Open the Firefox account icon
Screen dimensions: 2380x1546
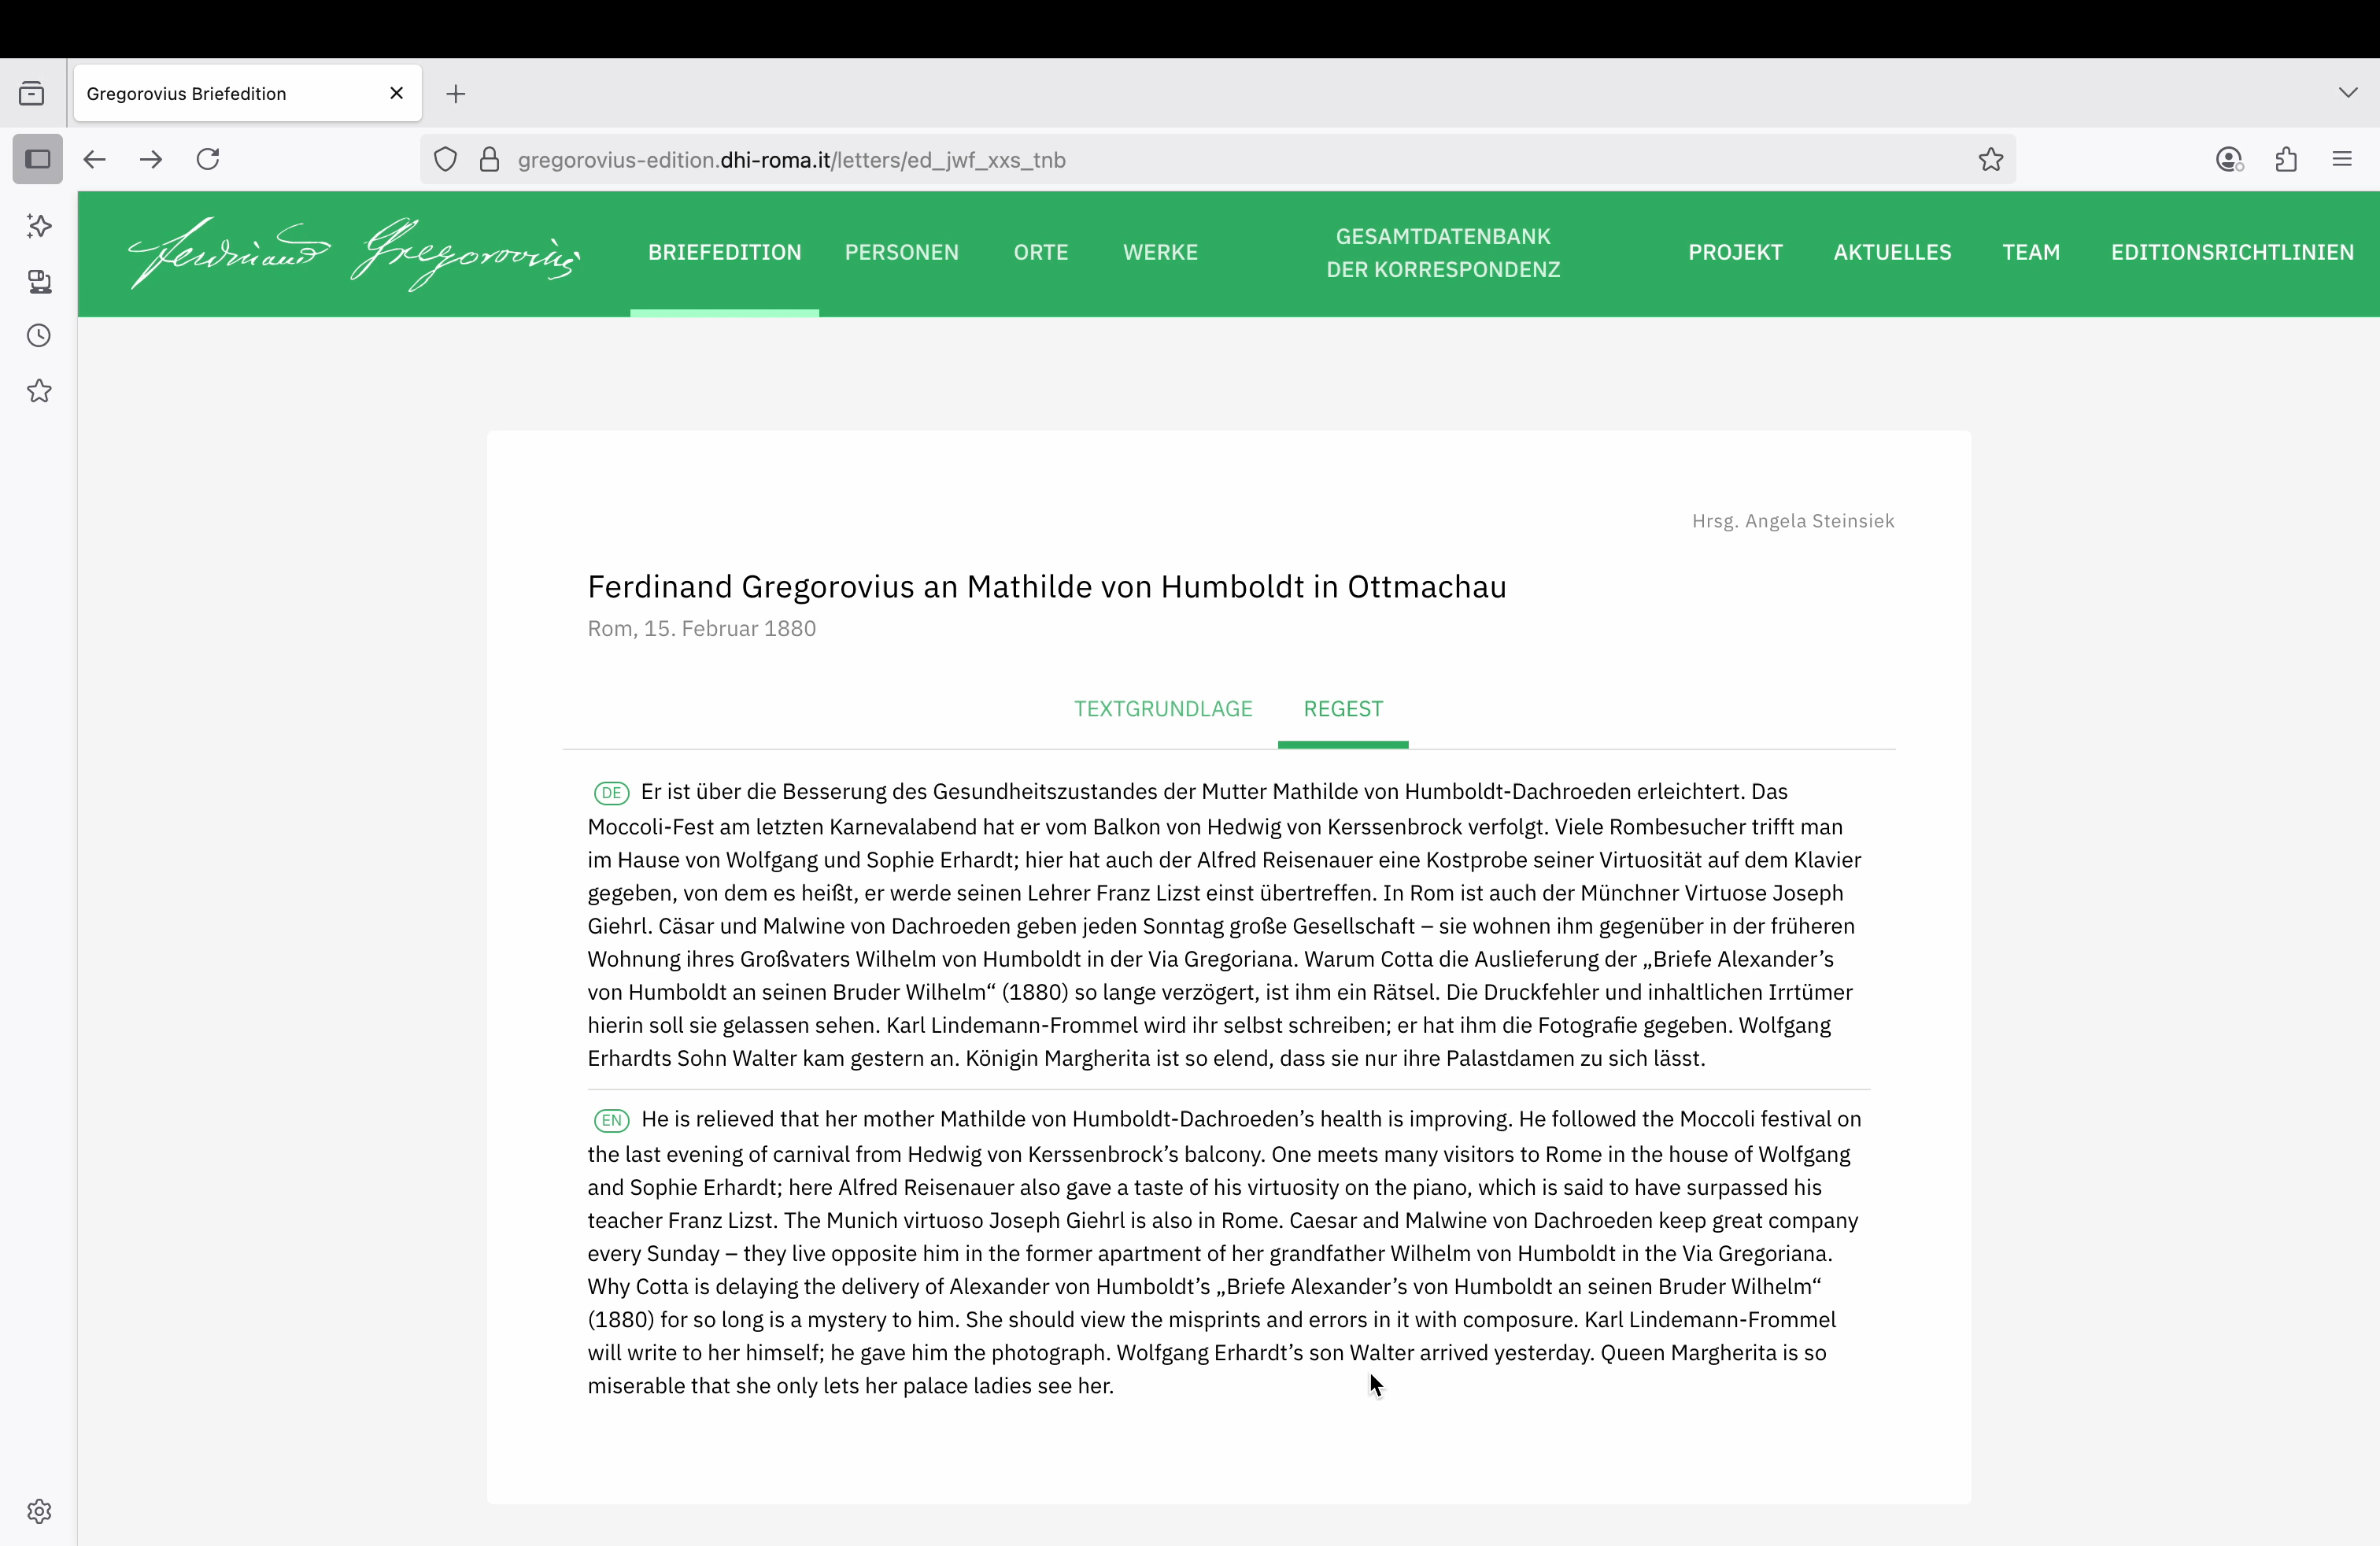[2229, 159]
